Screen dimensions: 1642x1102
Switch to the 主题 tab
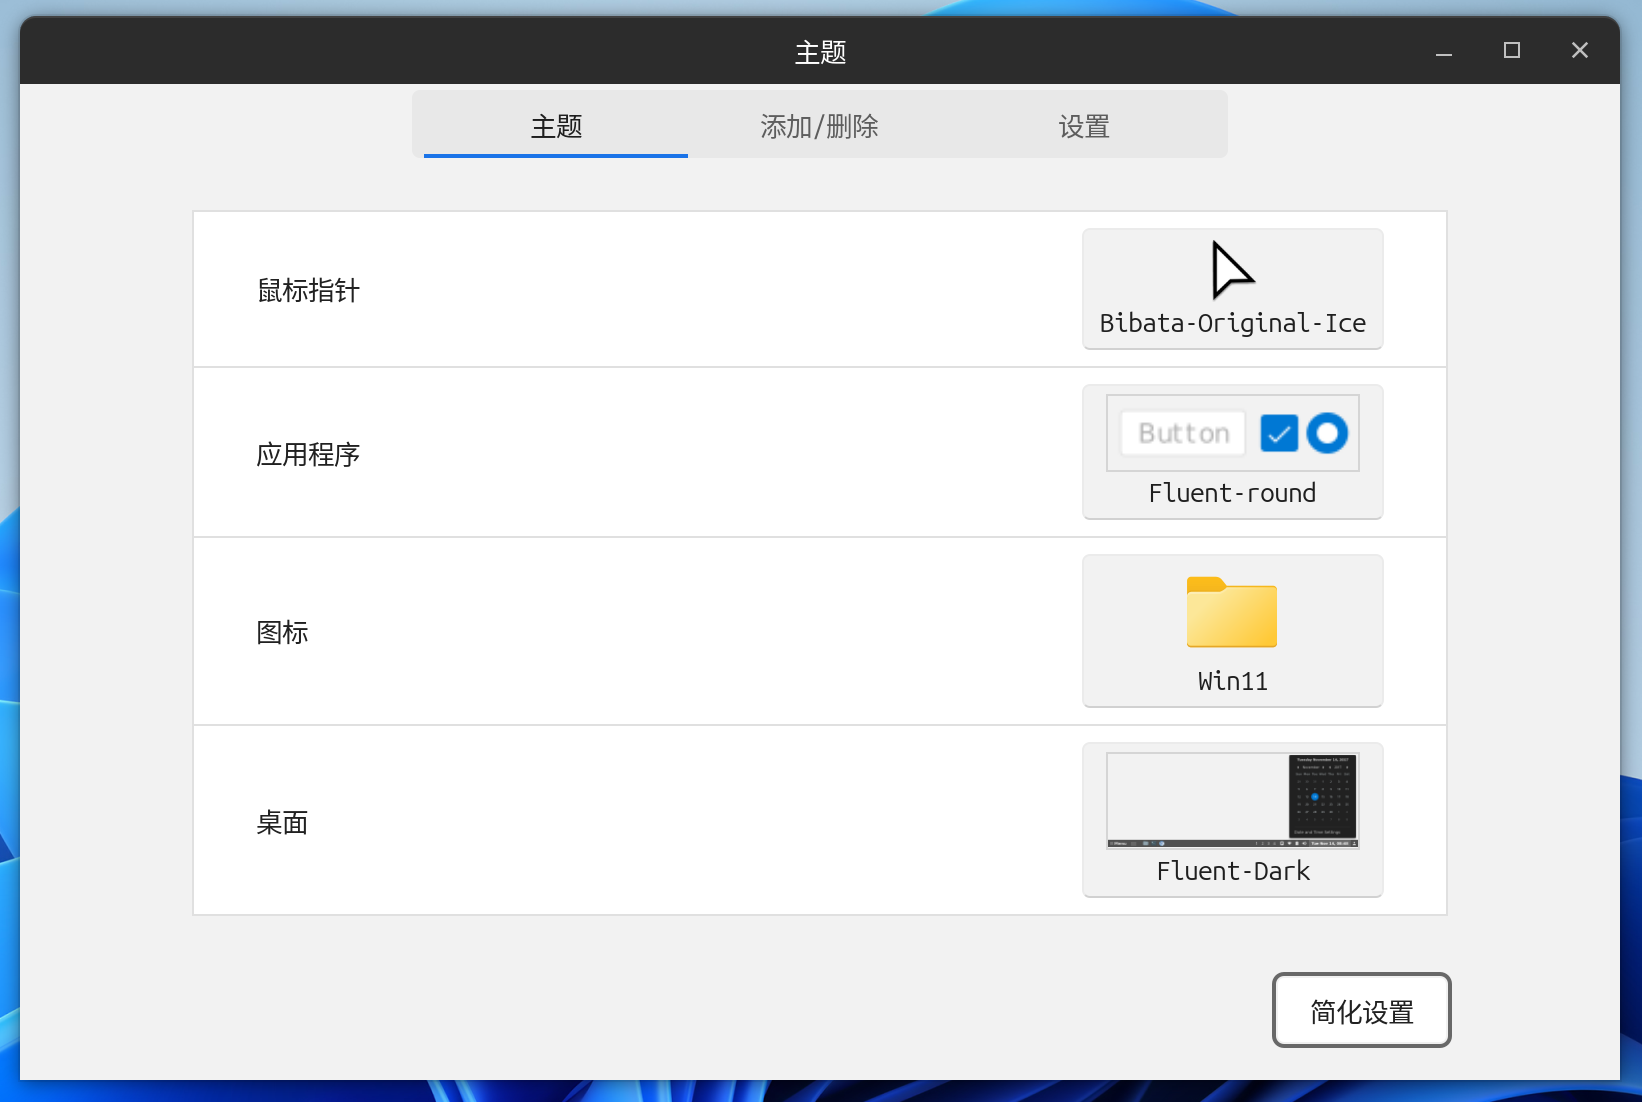[x=556, y=127]
